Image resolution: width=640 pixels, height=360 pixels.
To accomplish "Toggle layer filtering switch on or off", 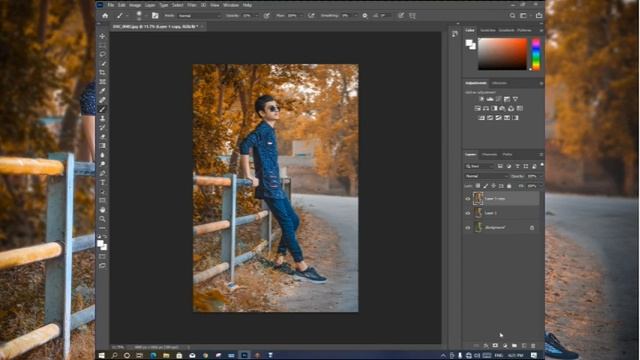I will (542, 165).
